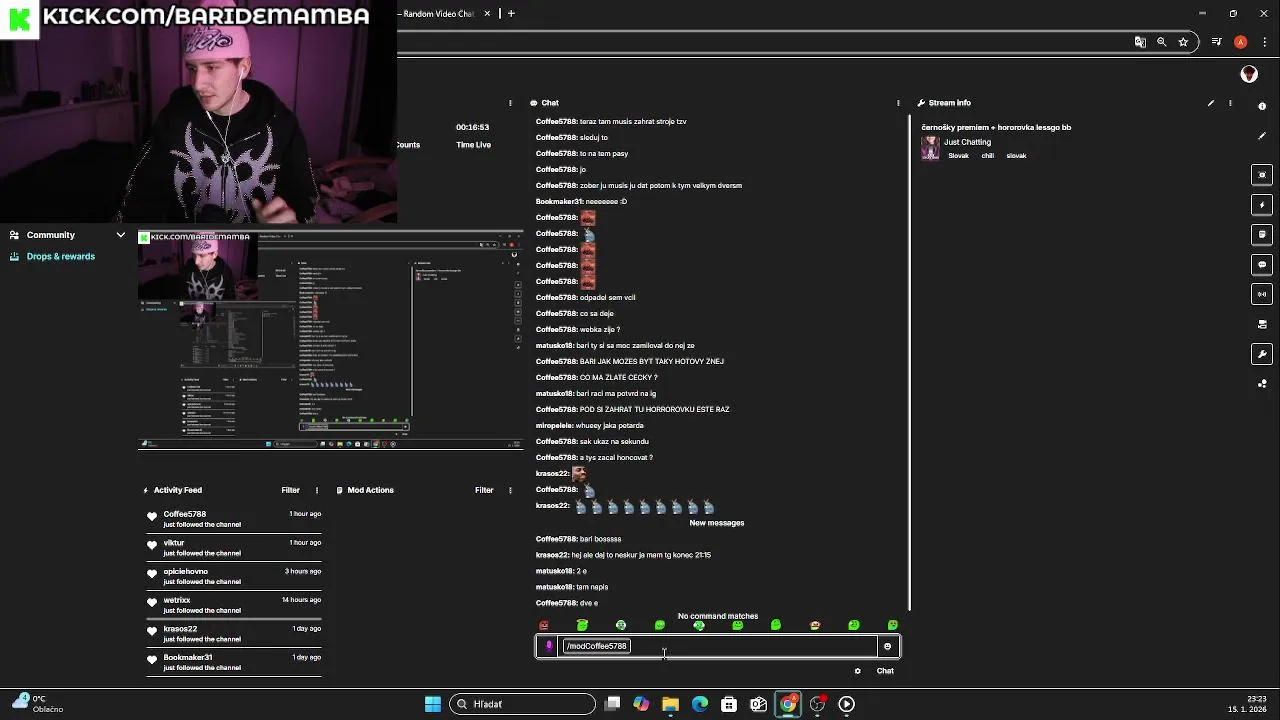Open the Stream Info panel options menu
Image resolution: width=1280 pixels, height=720 pixels.
click(x=1230, y=103)
